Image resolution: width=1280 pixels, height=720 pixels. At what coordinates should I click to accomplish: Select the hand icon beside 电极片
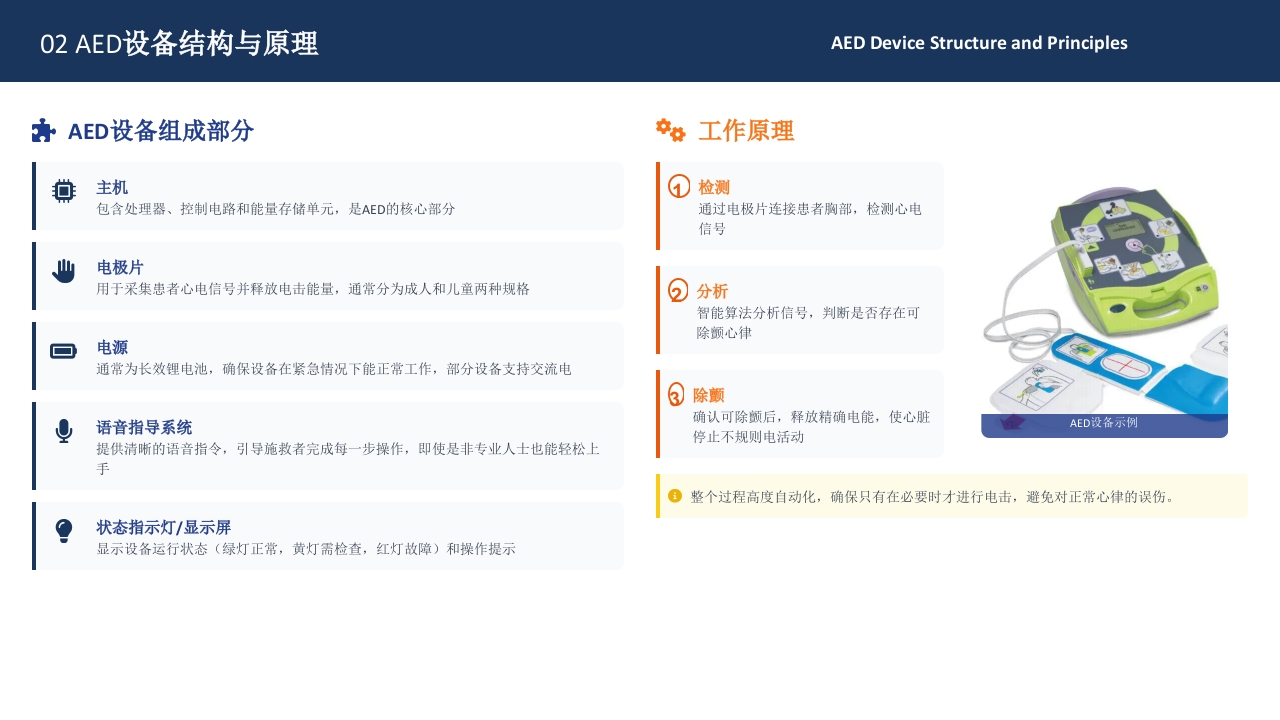pyautogui.click(x=63, y=270)
